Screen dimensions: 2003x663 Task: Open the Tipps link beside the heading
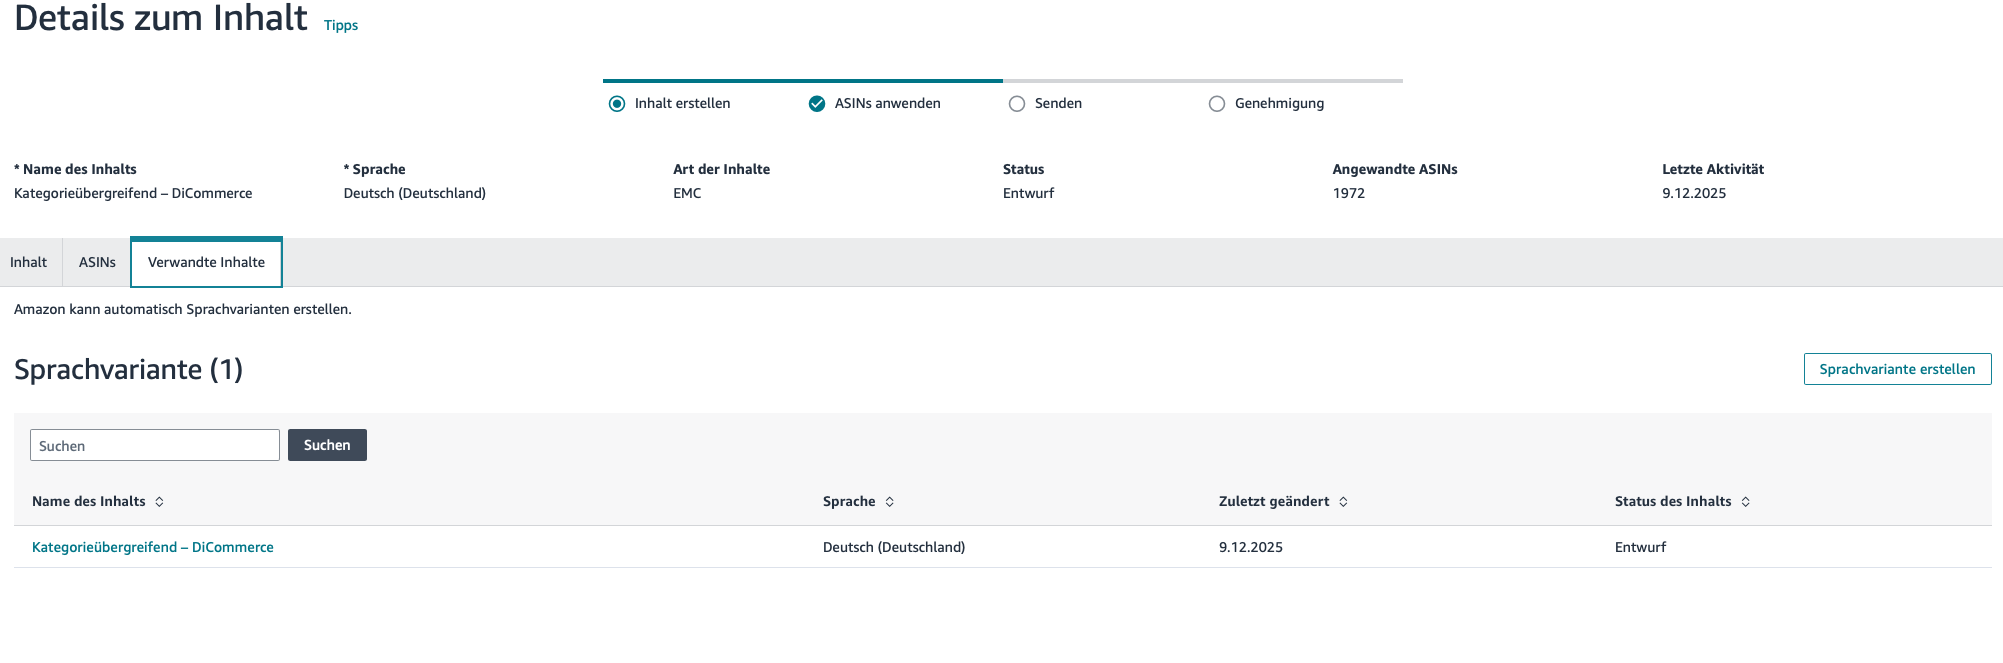tap(341, 26)
